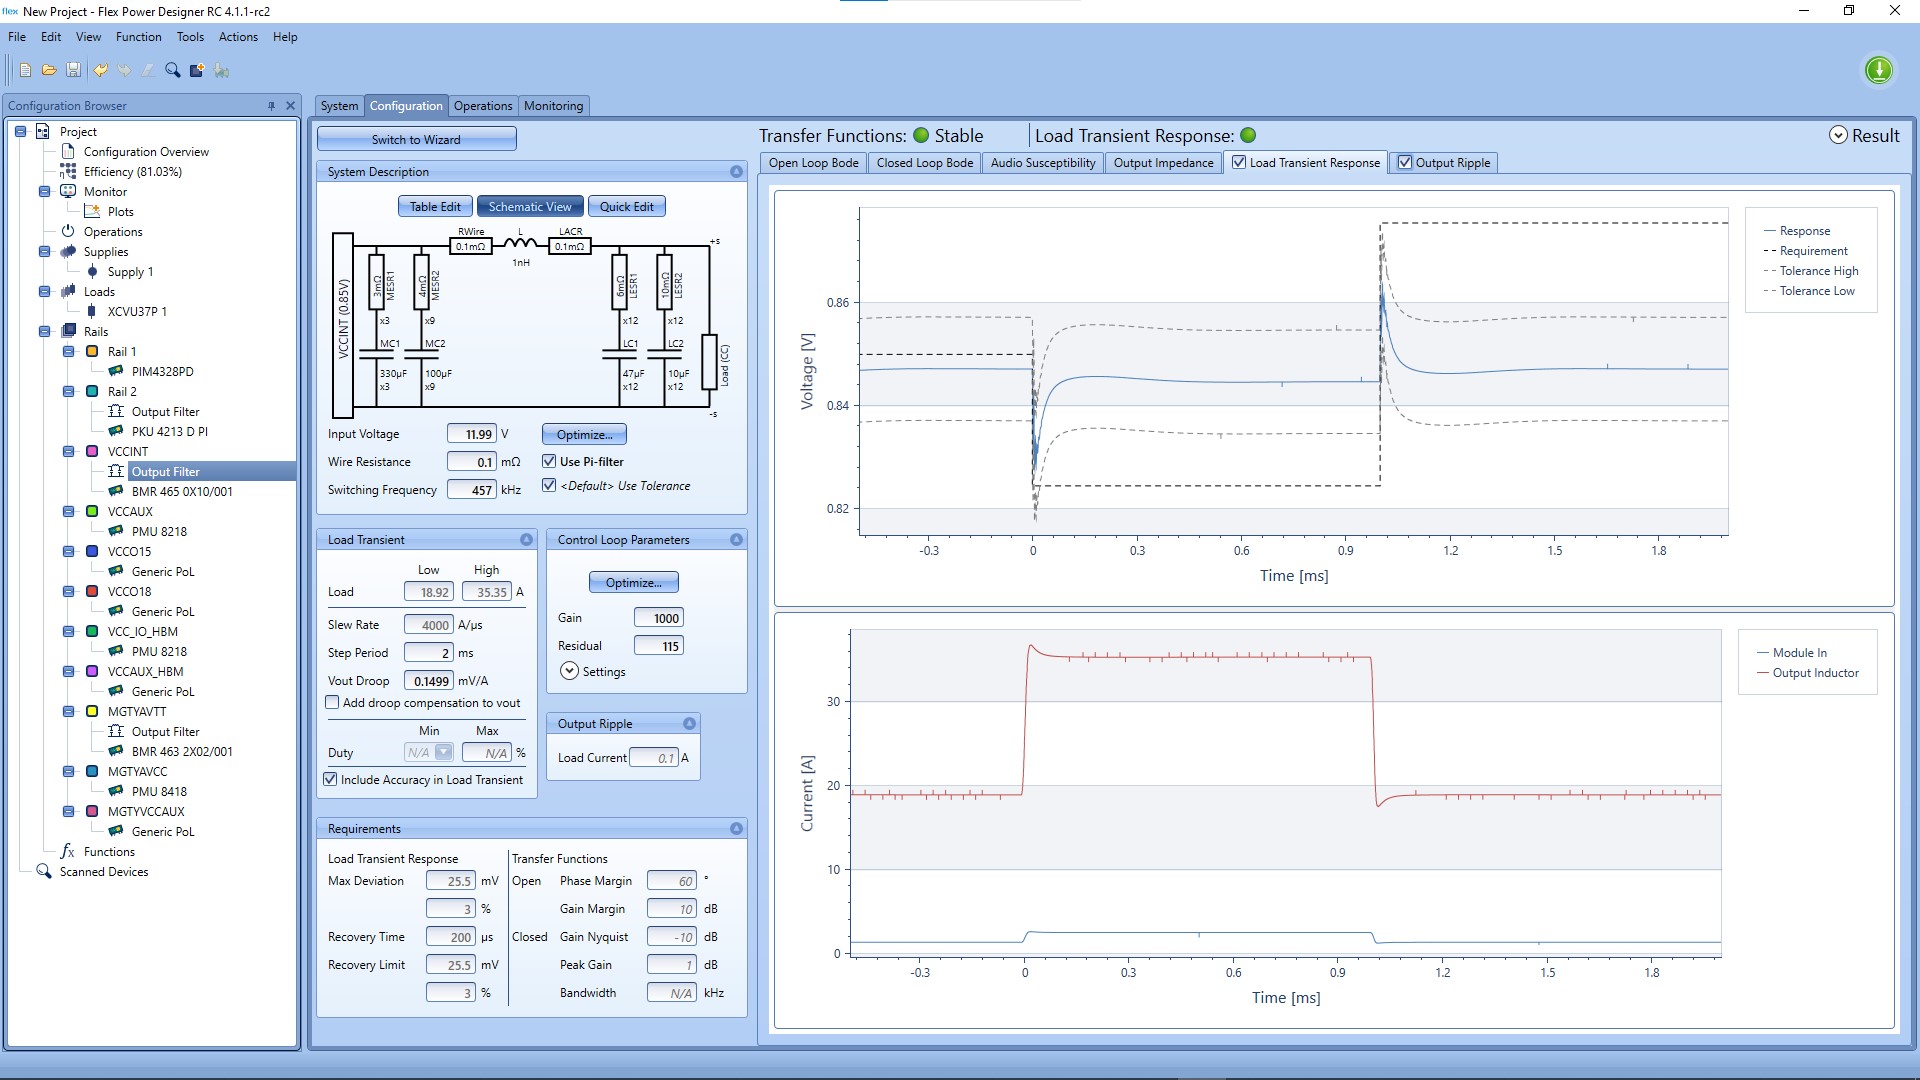Image resolution: width=1920 pixels, height=1080 pixels.
Task: Pin the Configuration Browser panel
Action: (271, 105)
